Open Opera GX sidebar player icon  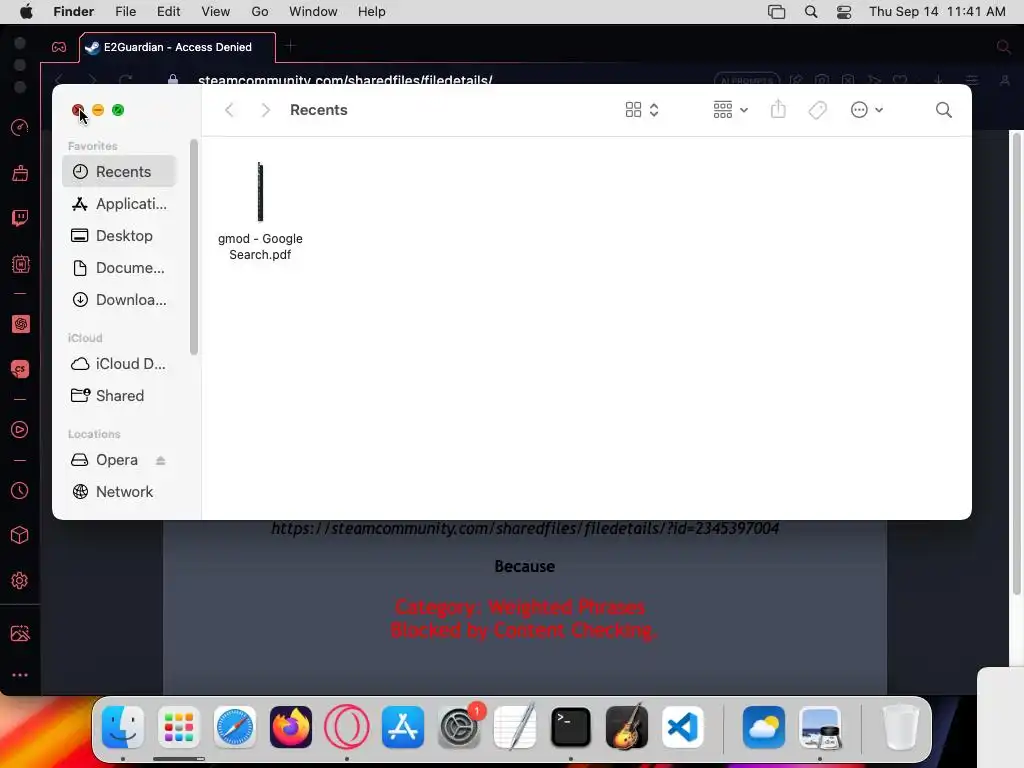(x=20, y=430)
